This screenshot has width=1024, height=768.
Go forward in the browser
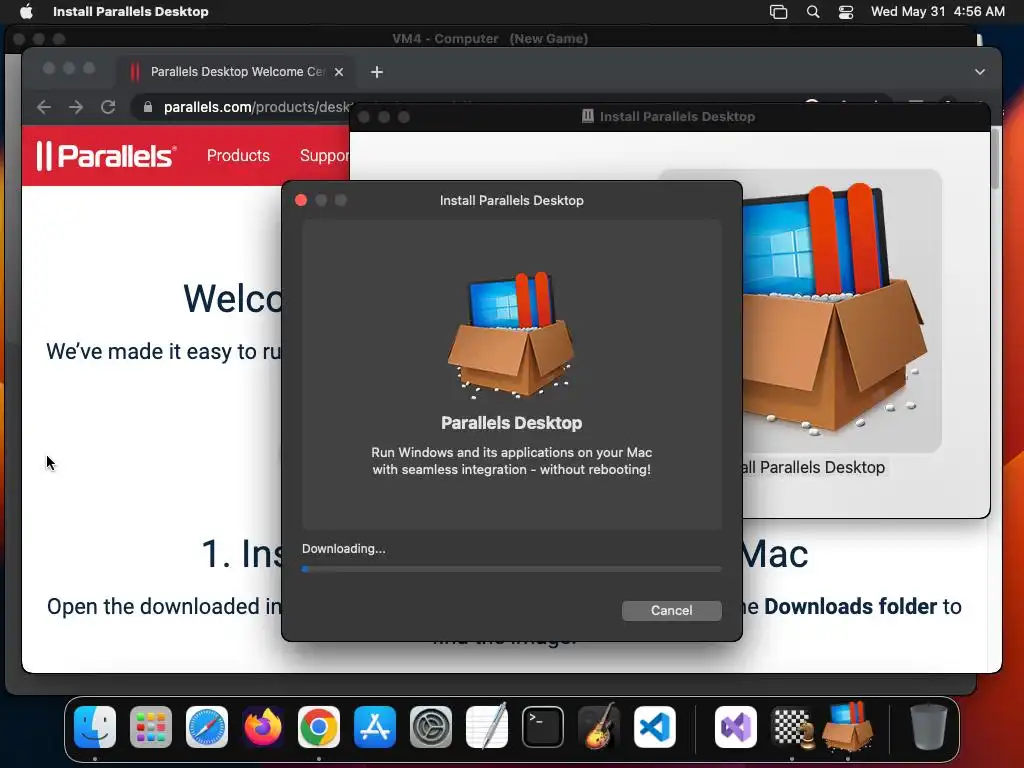tap(76, 107)
